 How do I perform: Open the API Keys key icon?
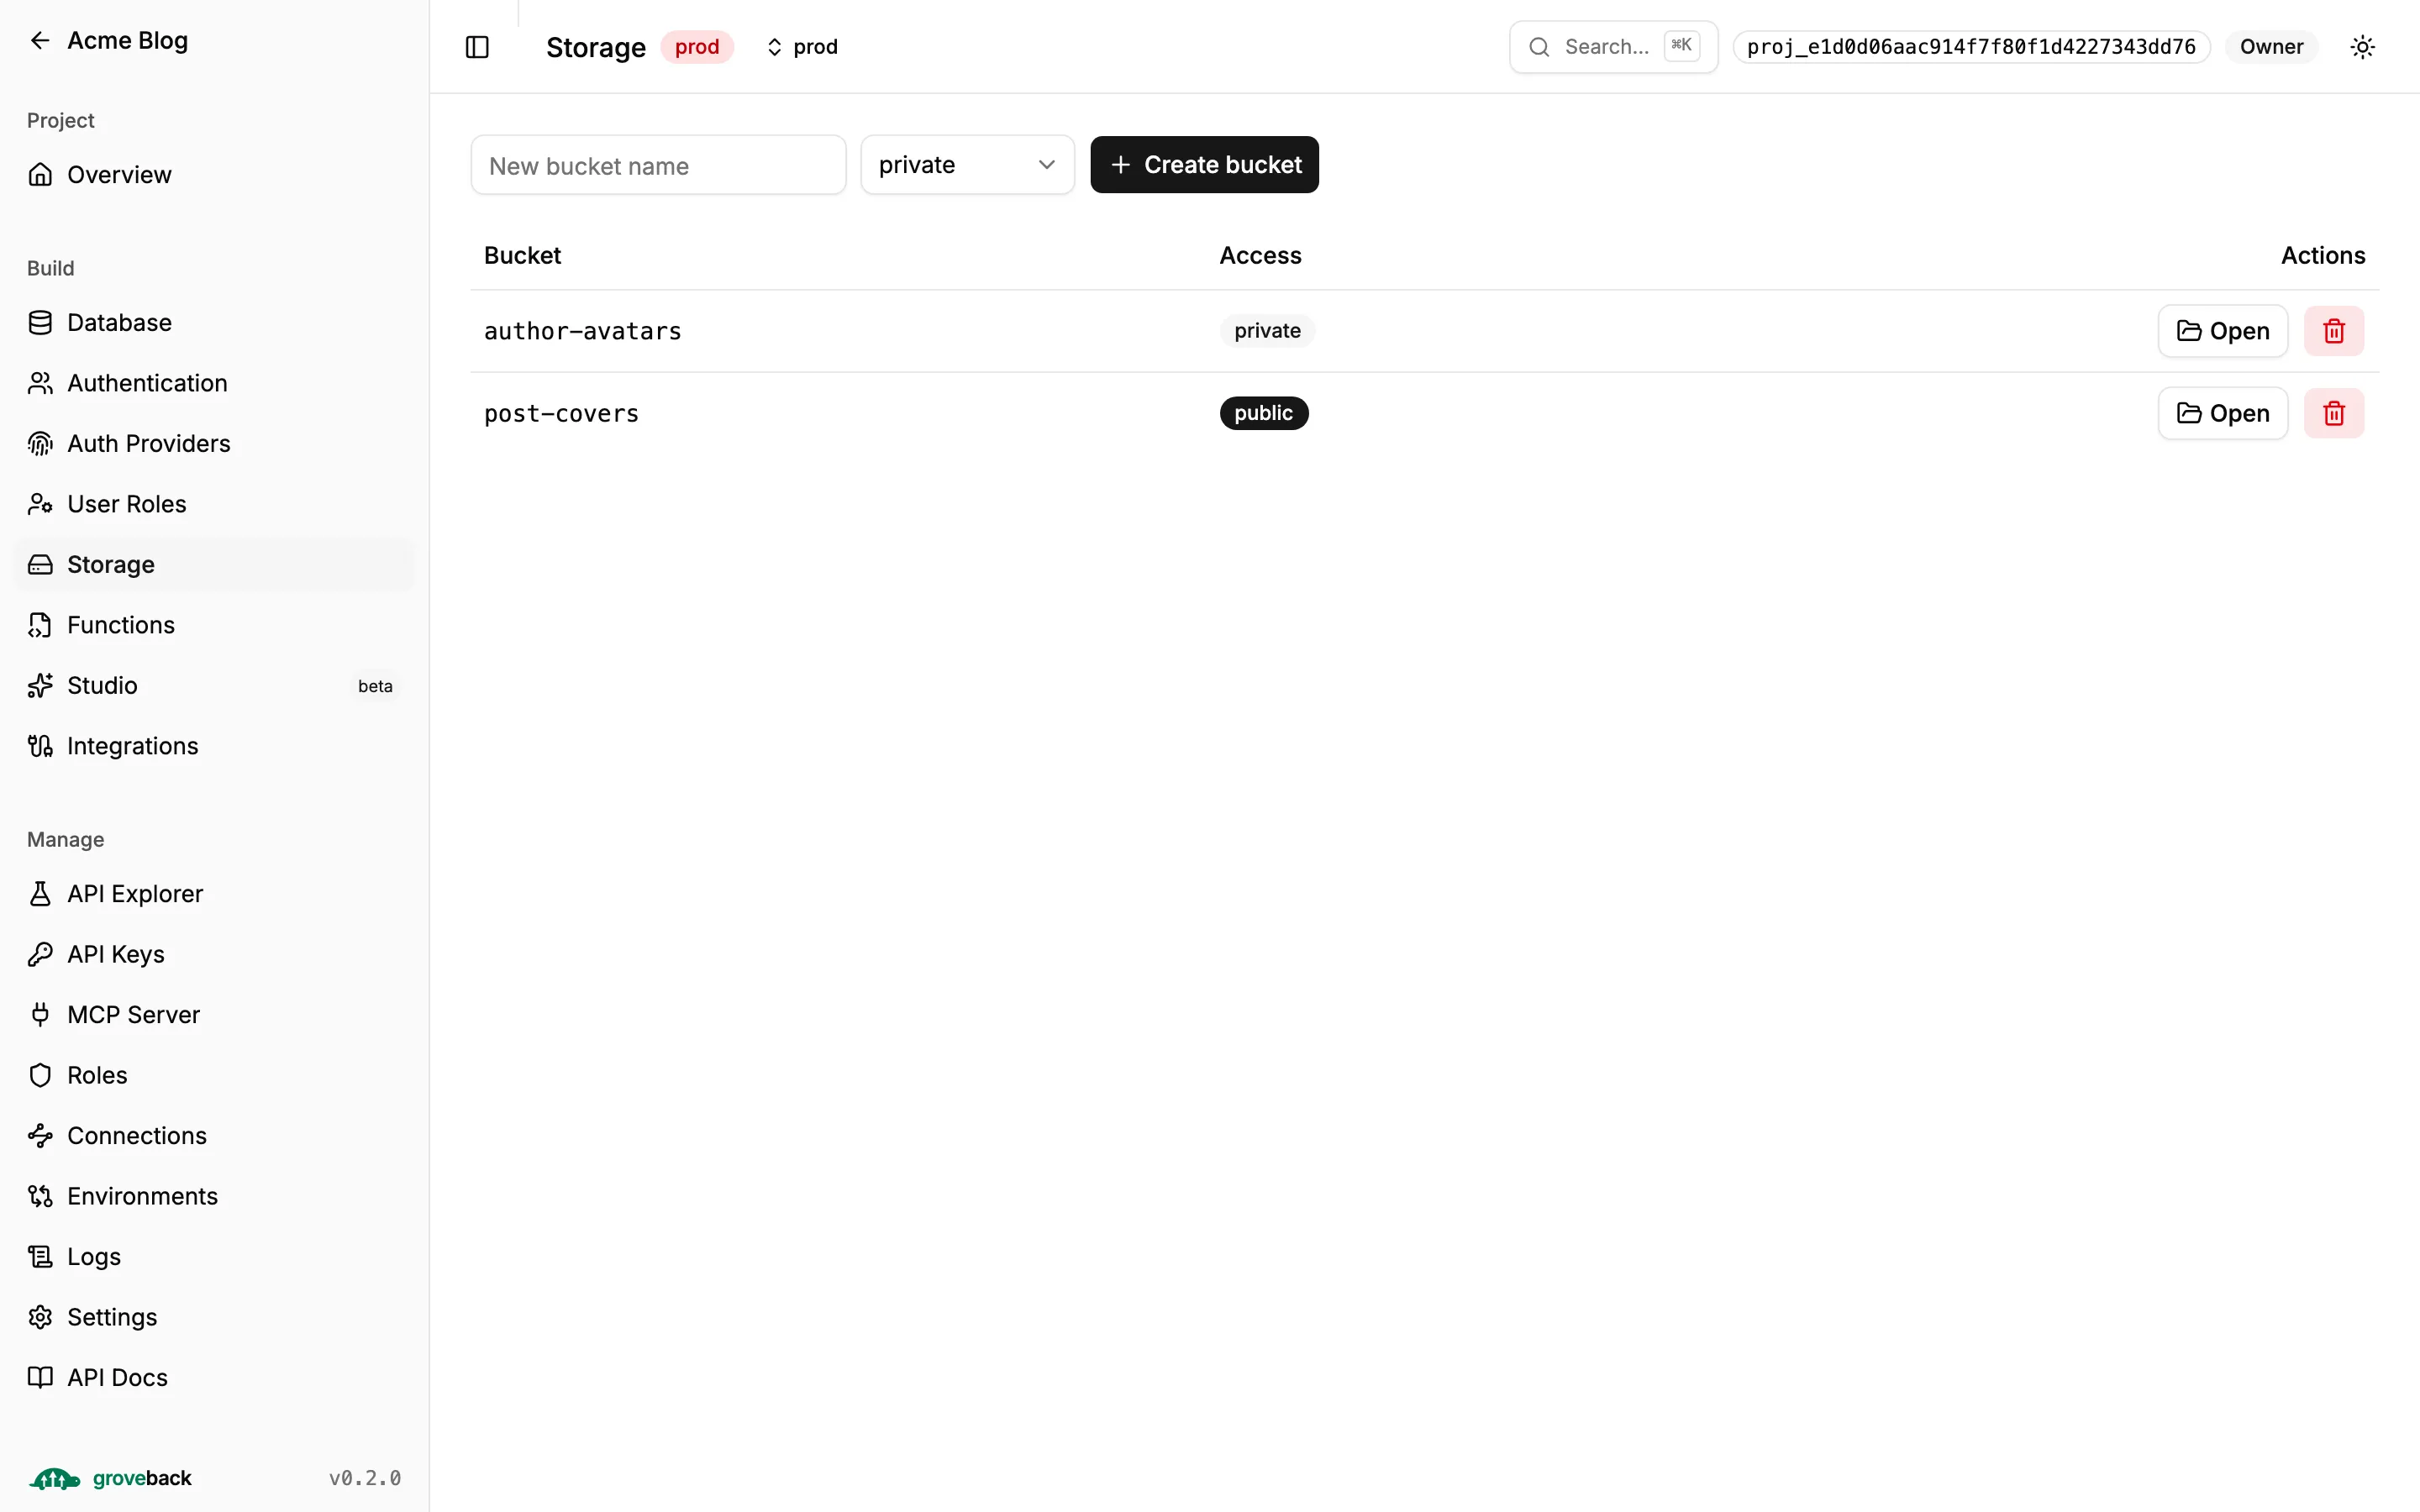(40, 955)
